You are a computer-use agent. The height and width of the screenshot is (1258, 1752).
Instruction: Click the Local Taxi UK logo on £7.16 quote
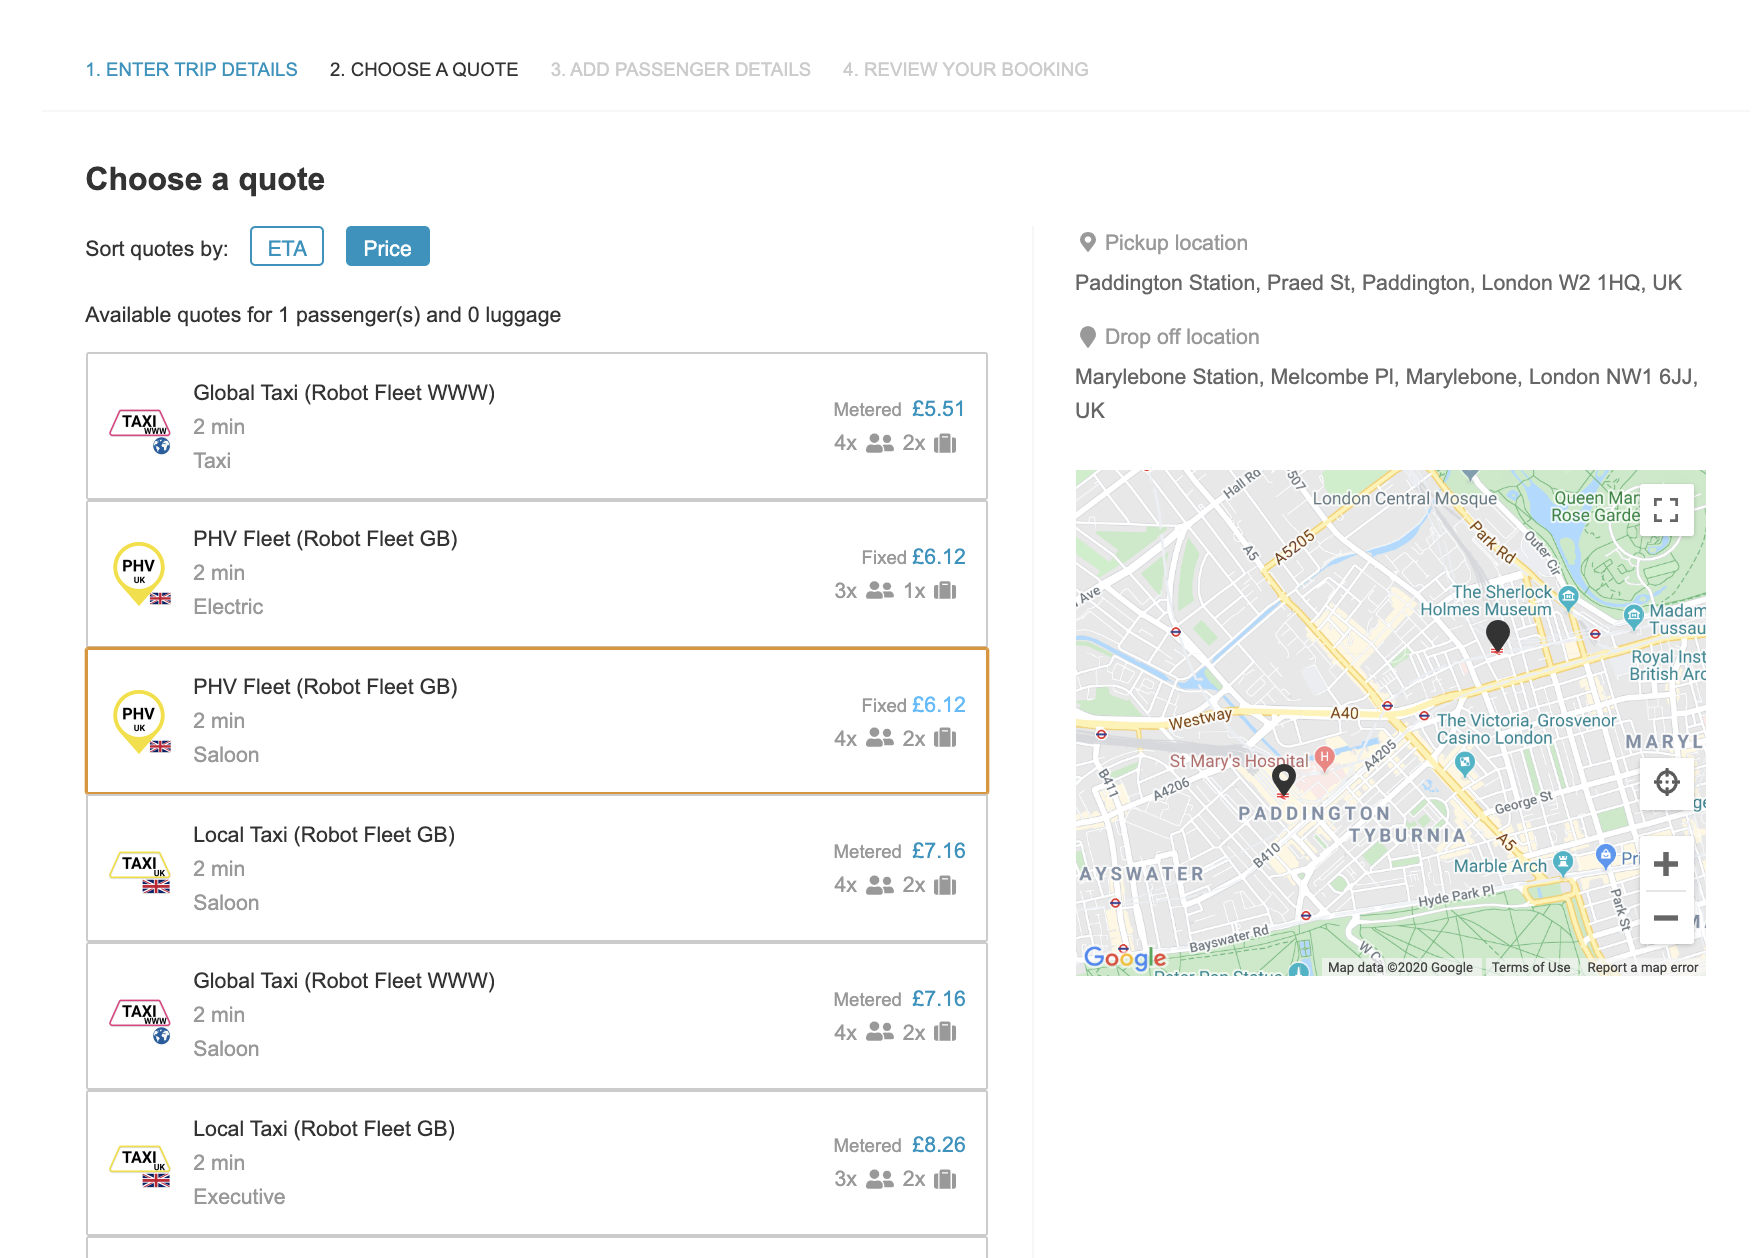point(140,872)
